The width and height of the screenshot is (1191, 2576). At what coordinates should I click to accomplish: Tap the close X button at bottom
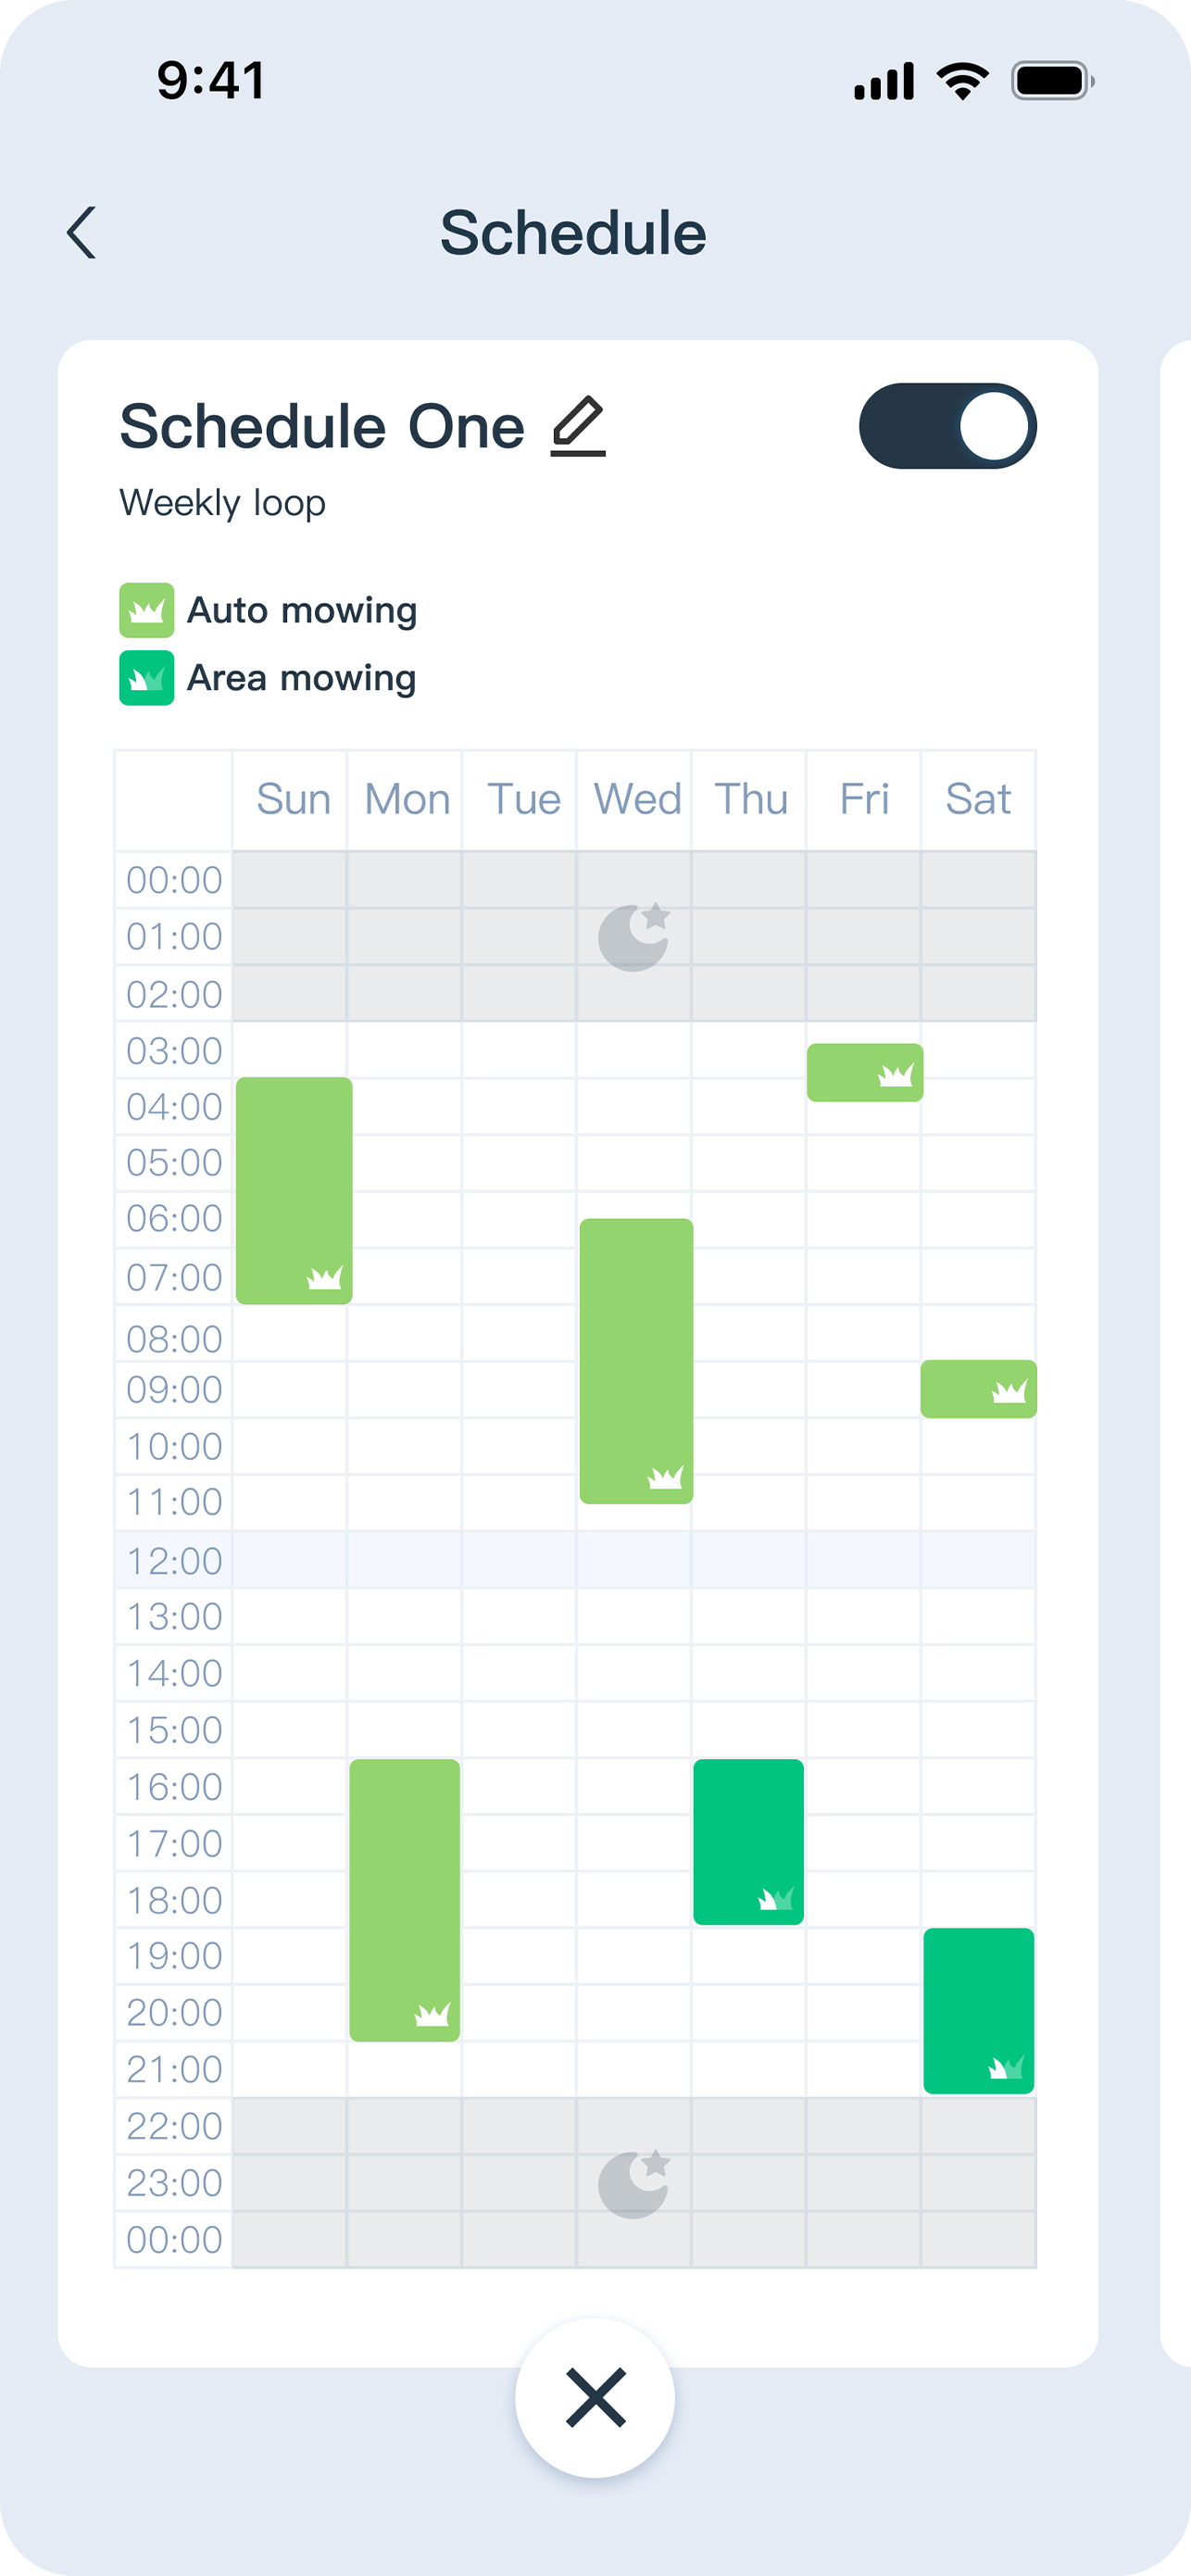[x=595, y=2397]
